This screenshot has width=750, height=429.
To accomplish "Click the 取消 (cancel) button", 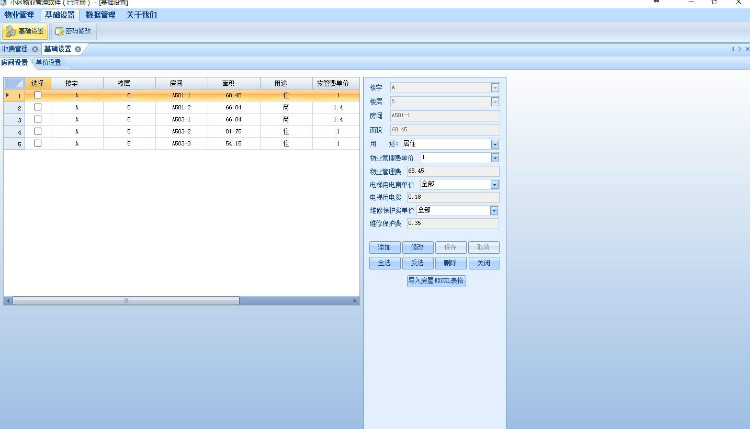I will (484, 247).
